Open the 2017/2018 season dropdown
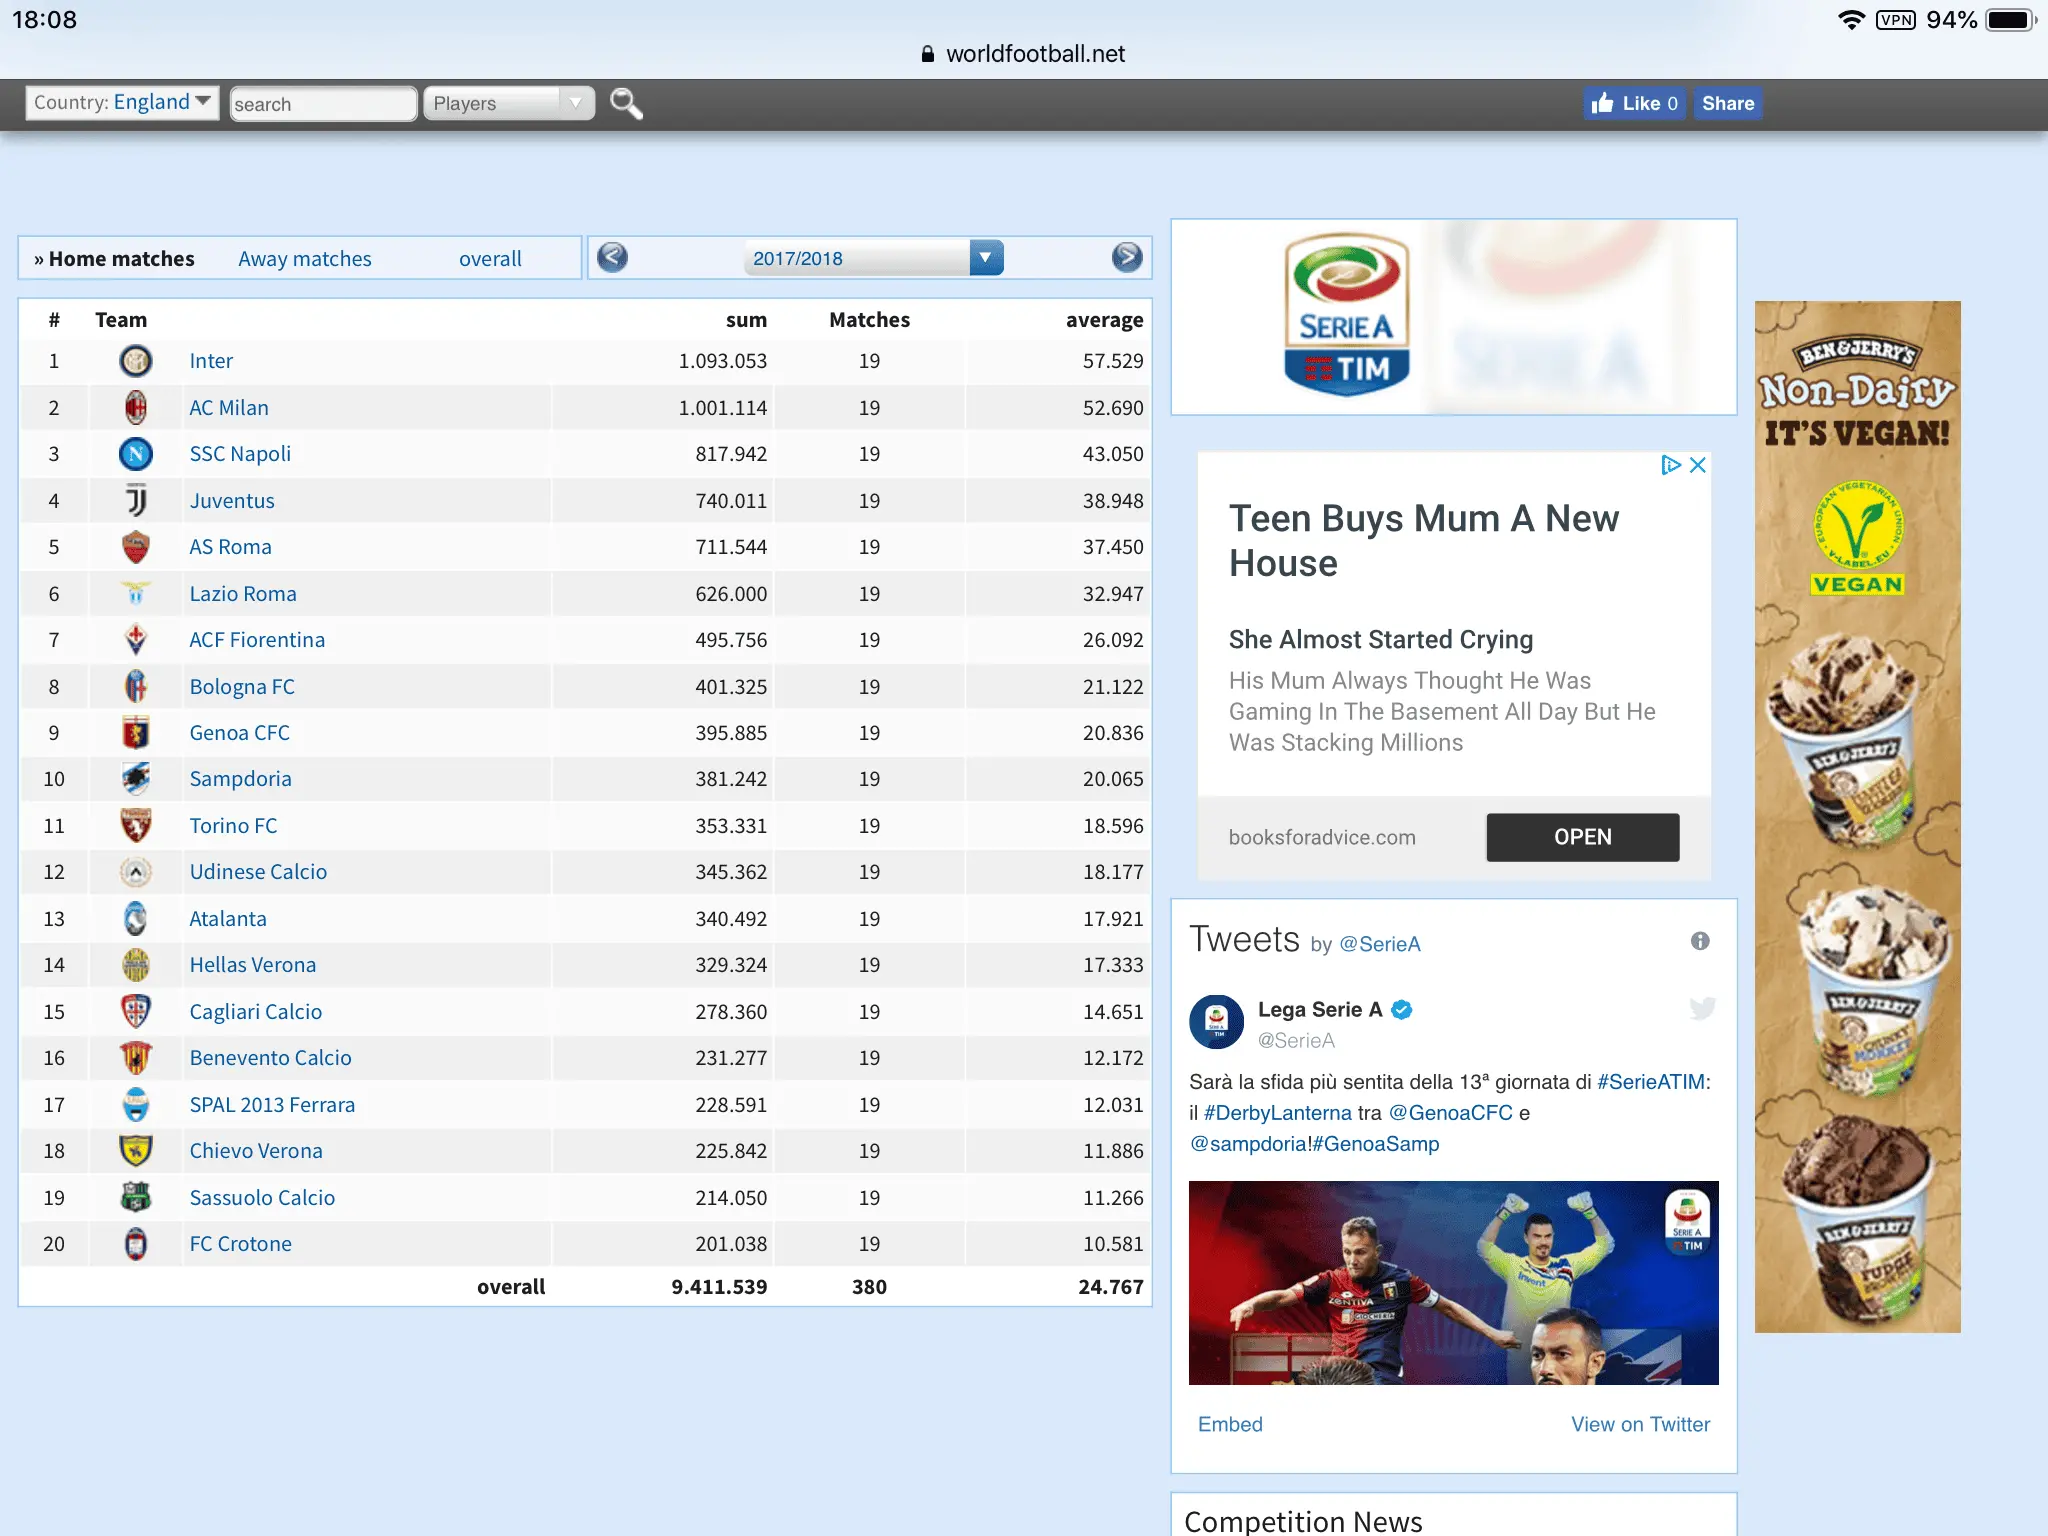Viewport: 2048px width, 1536px height. point(873,258)
